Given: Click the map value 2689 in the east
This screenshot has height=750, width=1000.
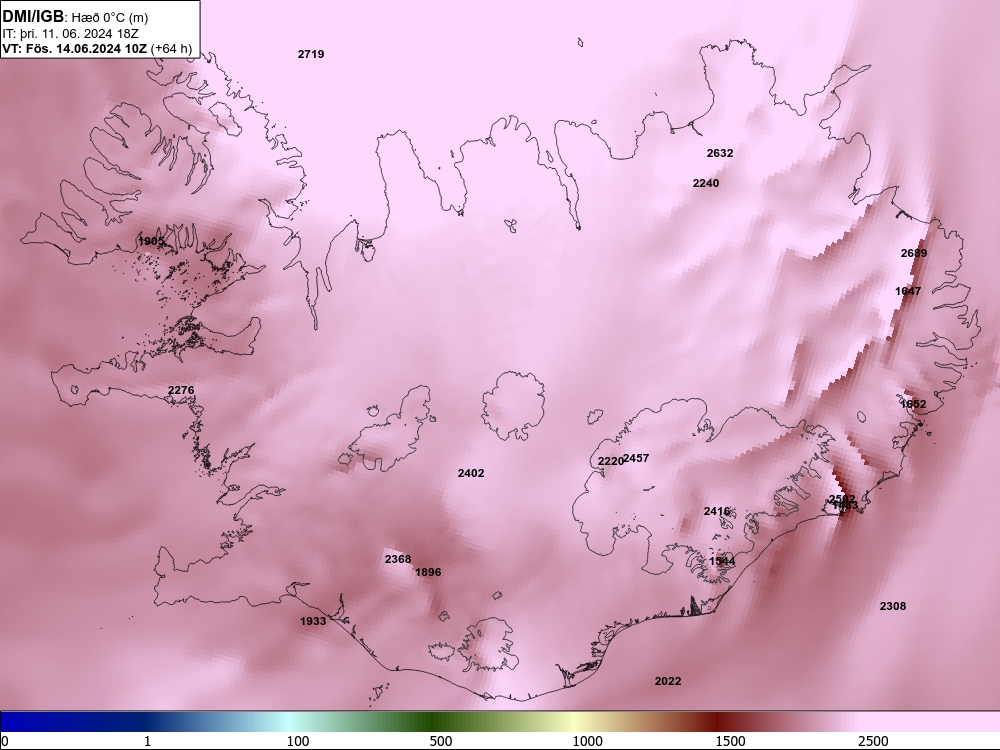Looking at the screenshot, I should click(913, 253).
